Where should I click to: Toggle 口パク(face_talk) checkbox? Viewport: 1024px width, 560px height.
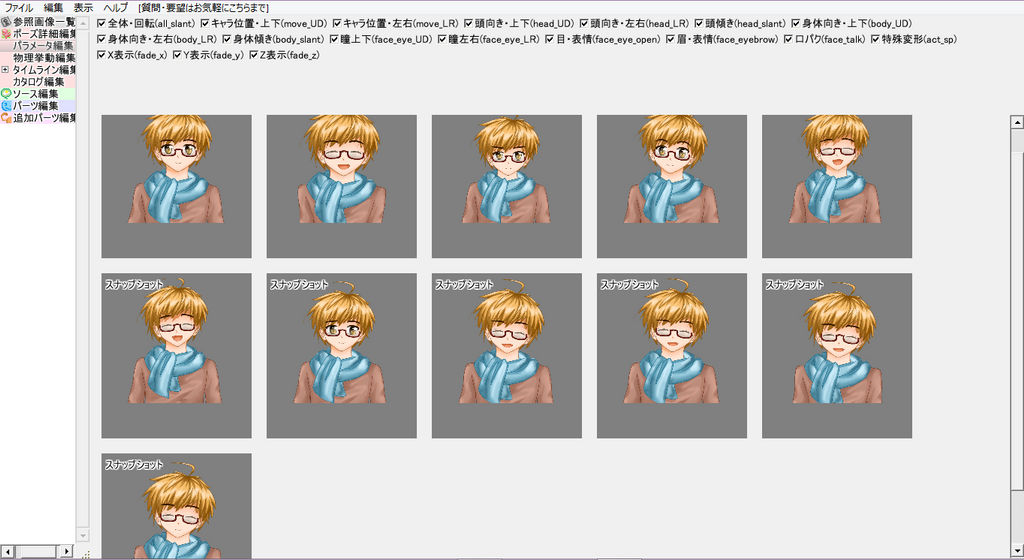click(788, 39)
